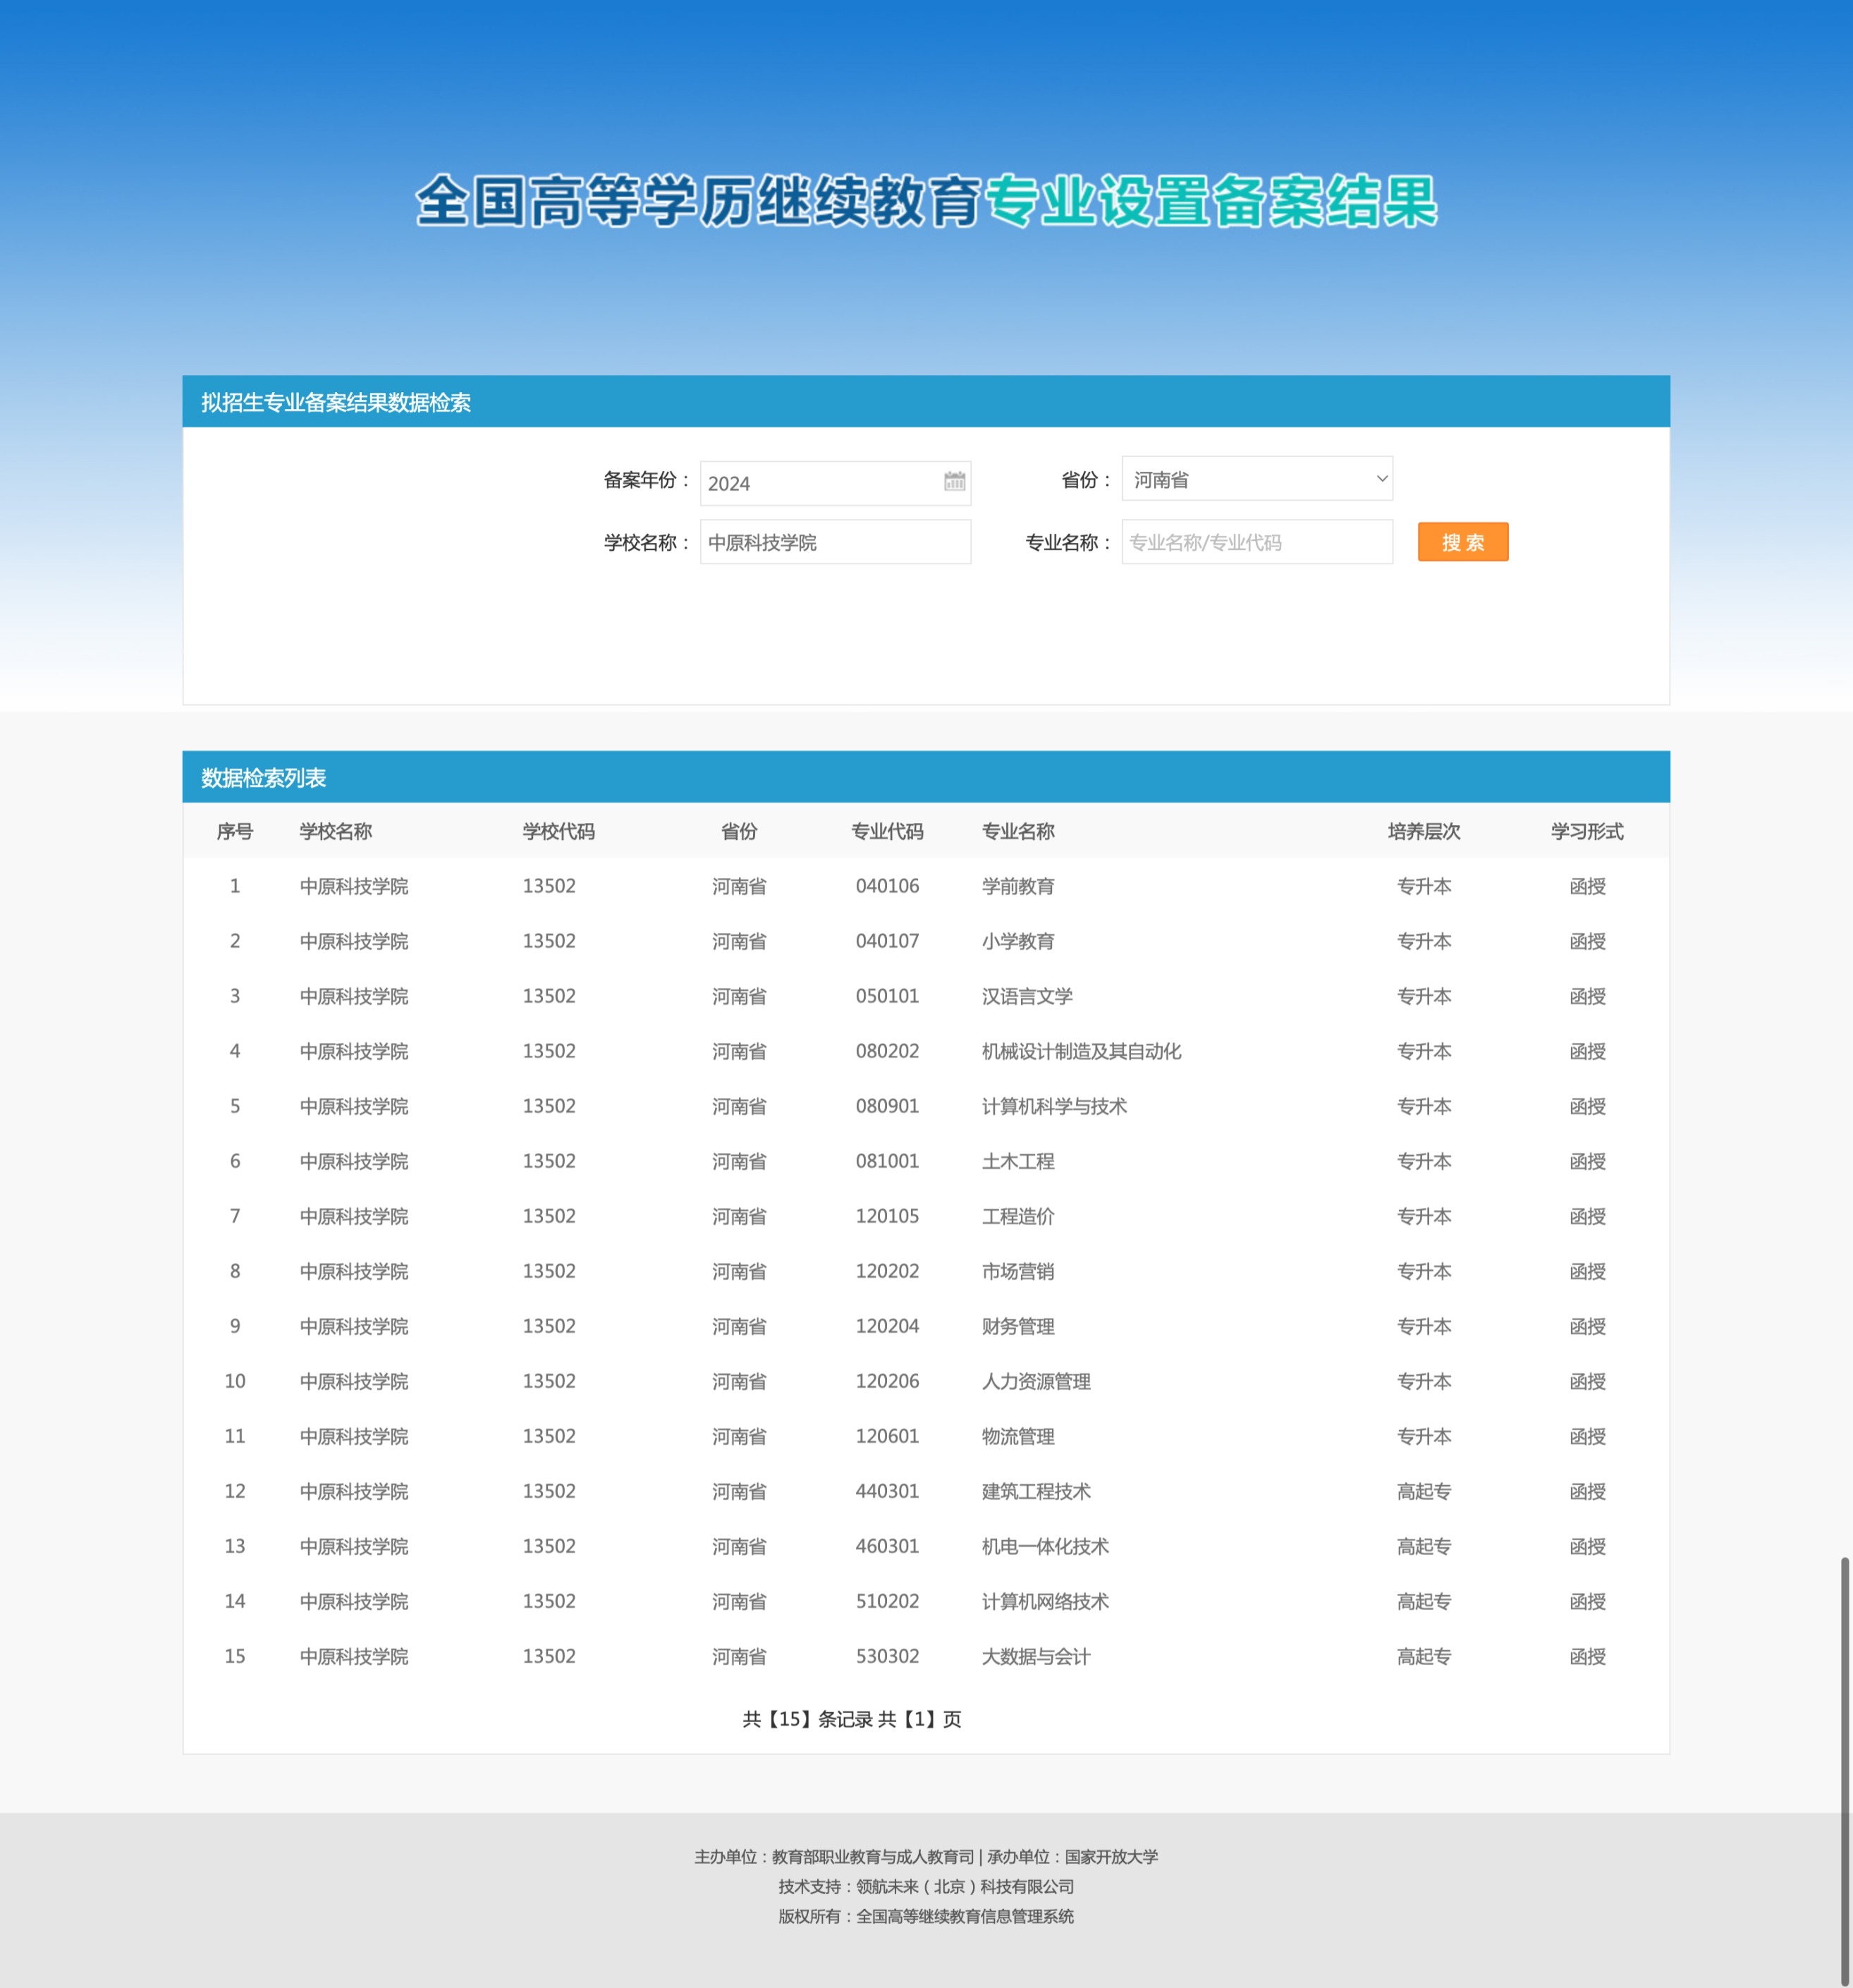The image size is (1853, 1988).
Task: Click footer text 主办单位：教育部职业教育与成人教育司
Action: coord(834,1857)
